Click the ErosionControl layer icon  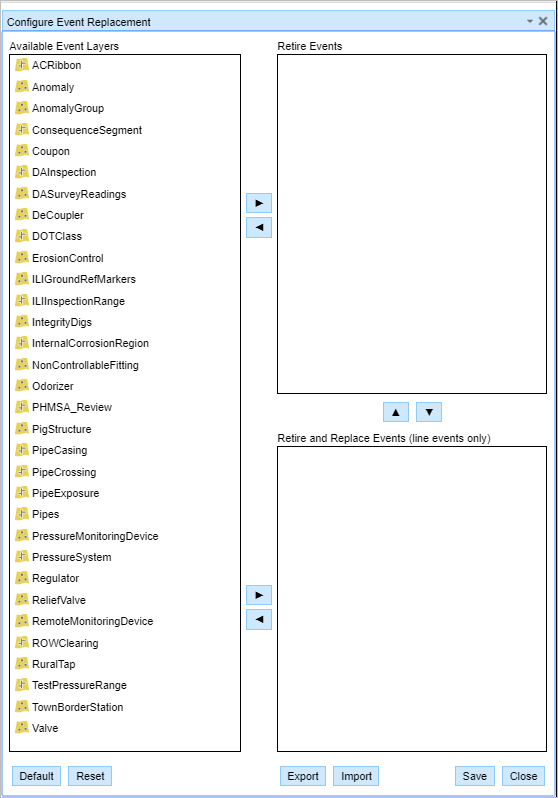pyautogui.click(x=21, y=258)
